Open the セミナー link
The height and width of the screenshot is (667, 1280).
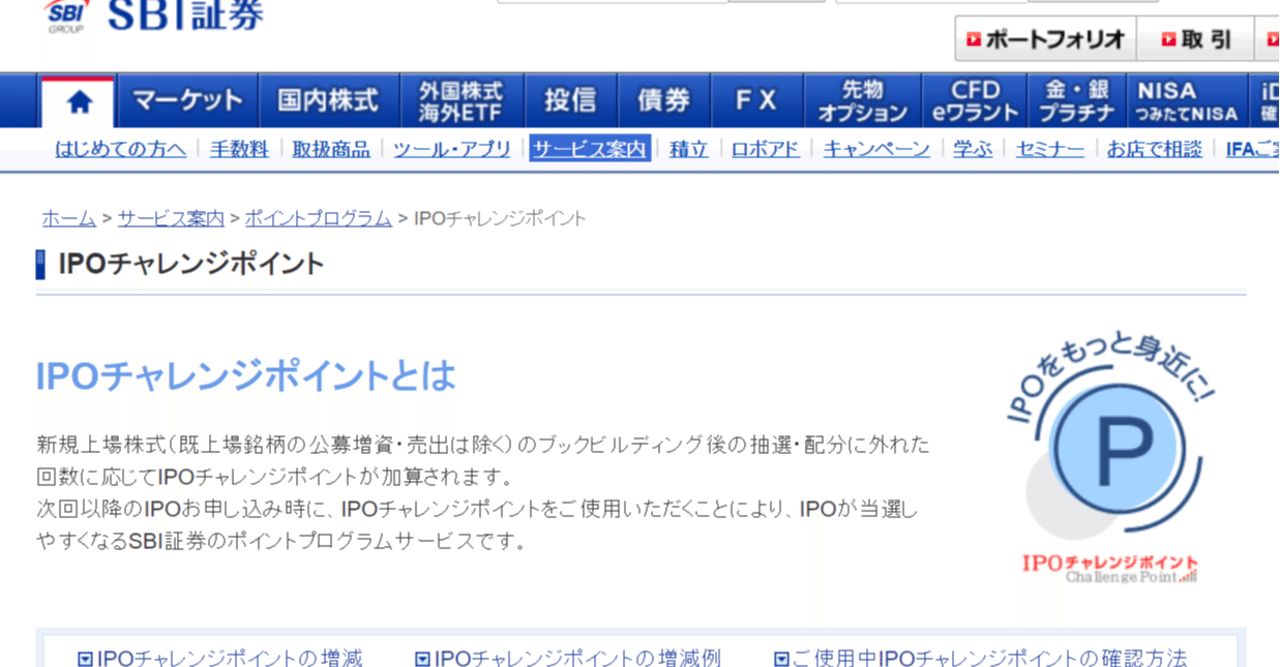(x=1049, y=147)
